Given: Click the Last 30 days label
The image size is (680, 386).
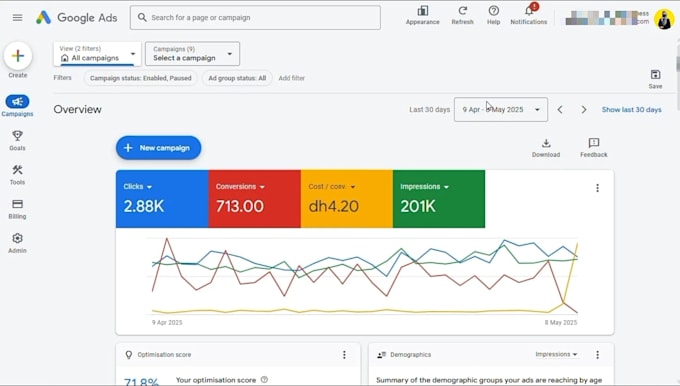Looking at the screenshot, I should pos(429,110).
